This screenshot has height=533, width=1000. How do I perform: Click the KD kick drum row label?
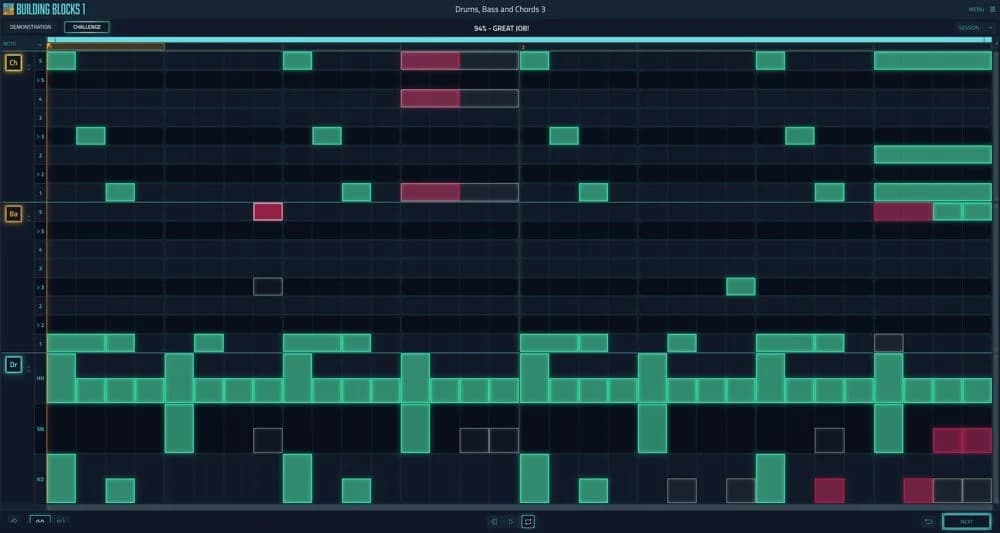[x=41, y=478]
